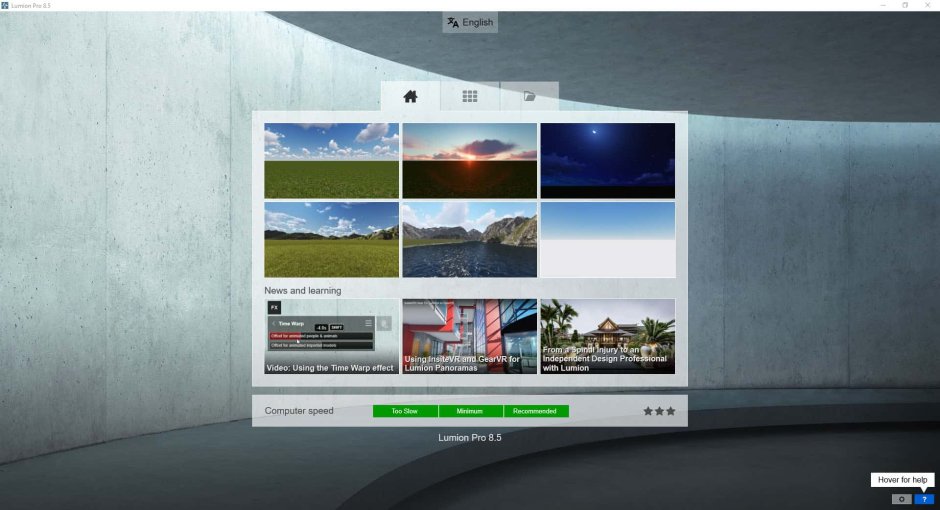
Task: Select the starry night scene template
Action: coord(607,160)
